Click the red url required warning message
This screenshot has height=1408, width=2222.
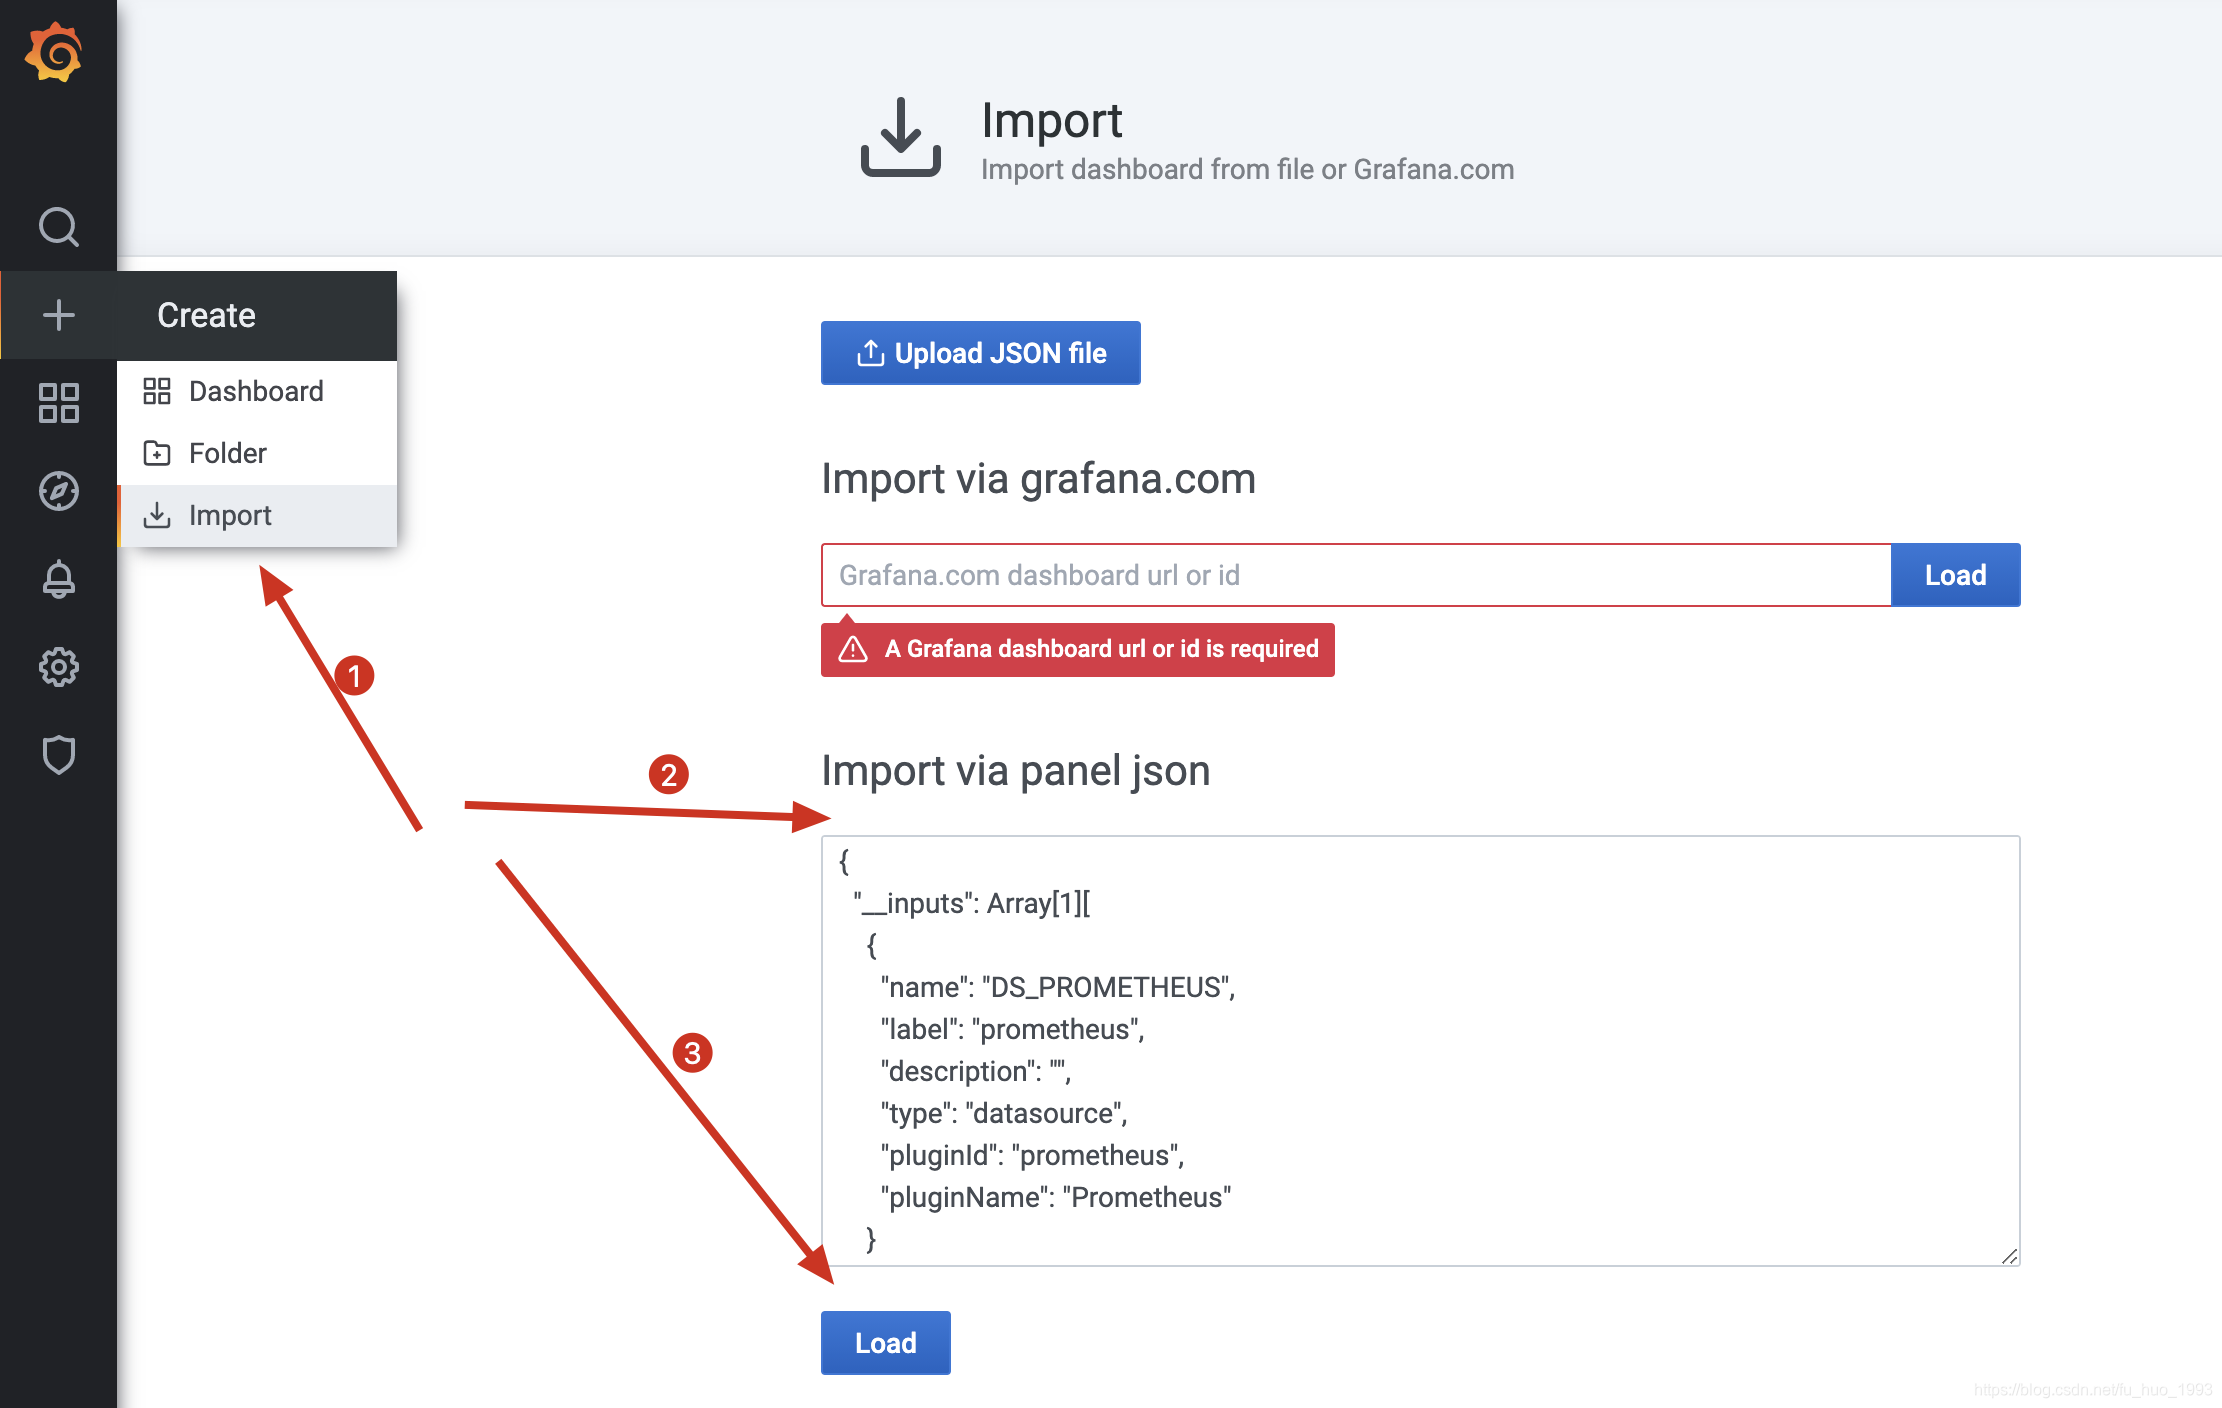pos(1077,650)
